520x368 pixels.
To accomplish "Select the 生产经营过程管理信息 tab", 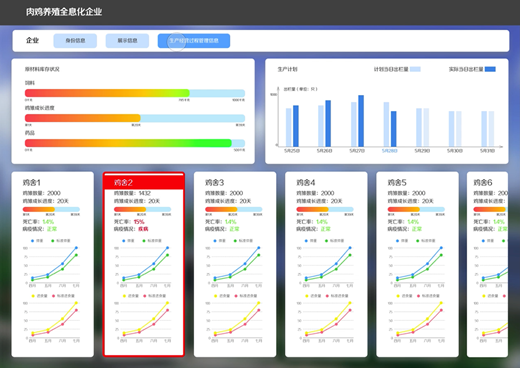I will 194,41.
